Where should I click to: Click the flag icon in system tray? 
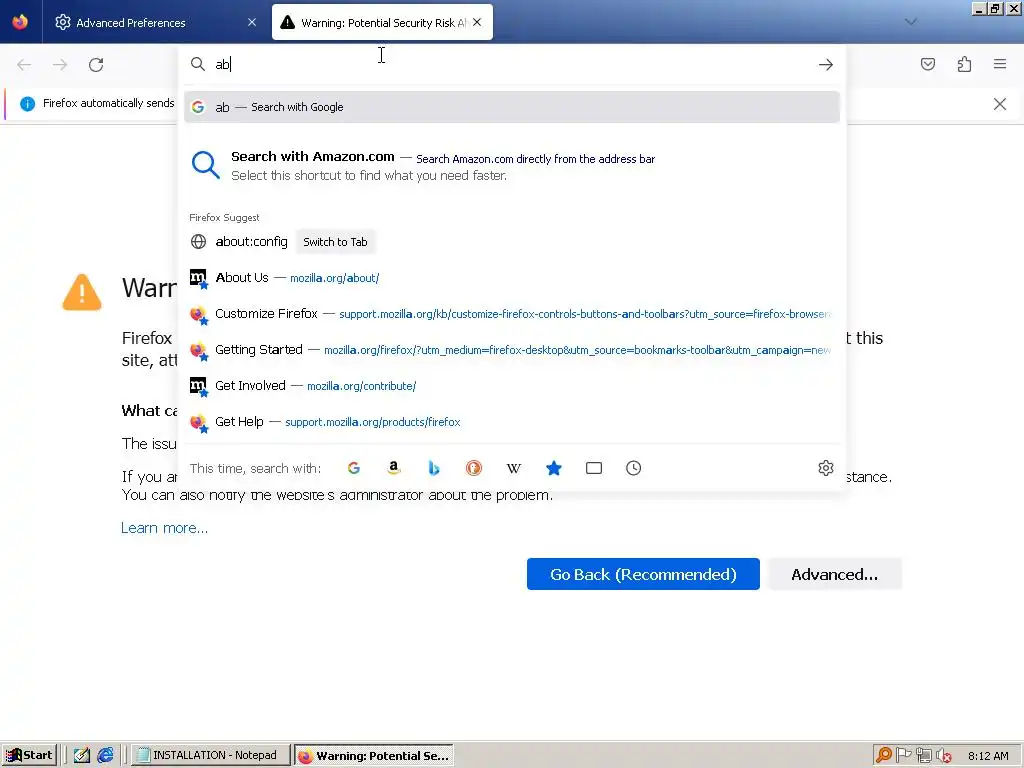(x=904, y=755)
